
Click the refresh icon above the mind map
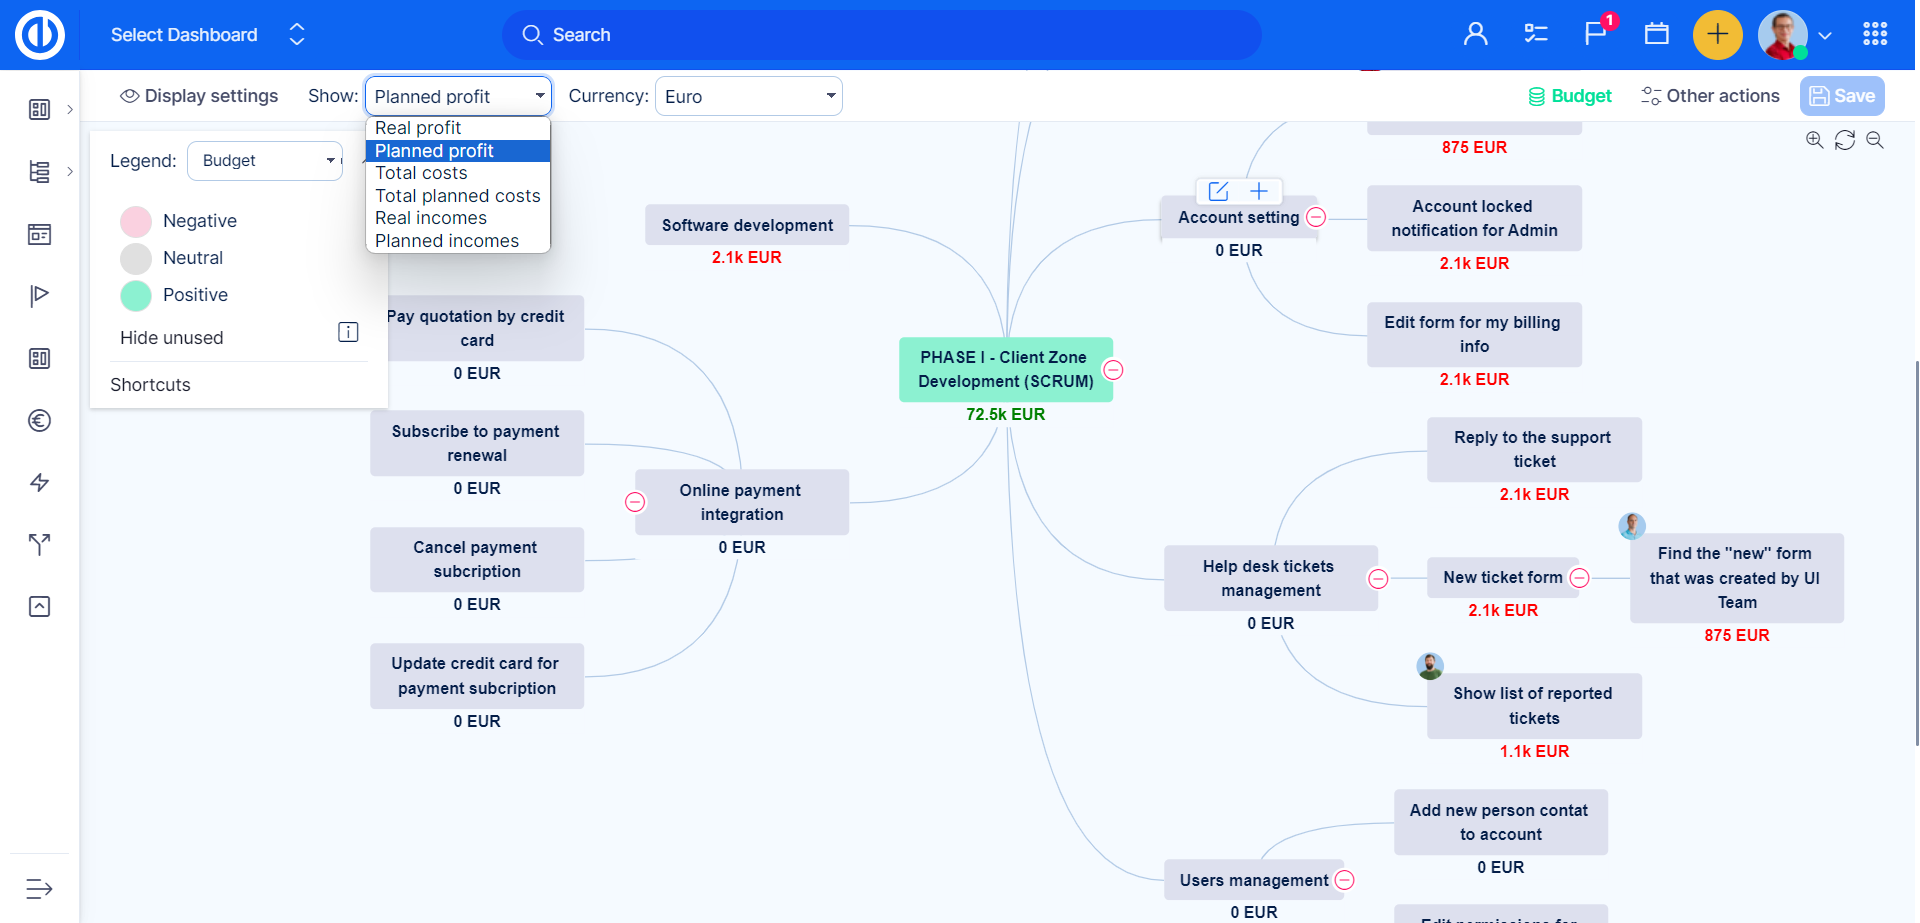1845,140
